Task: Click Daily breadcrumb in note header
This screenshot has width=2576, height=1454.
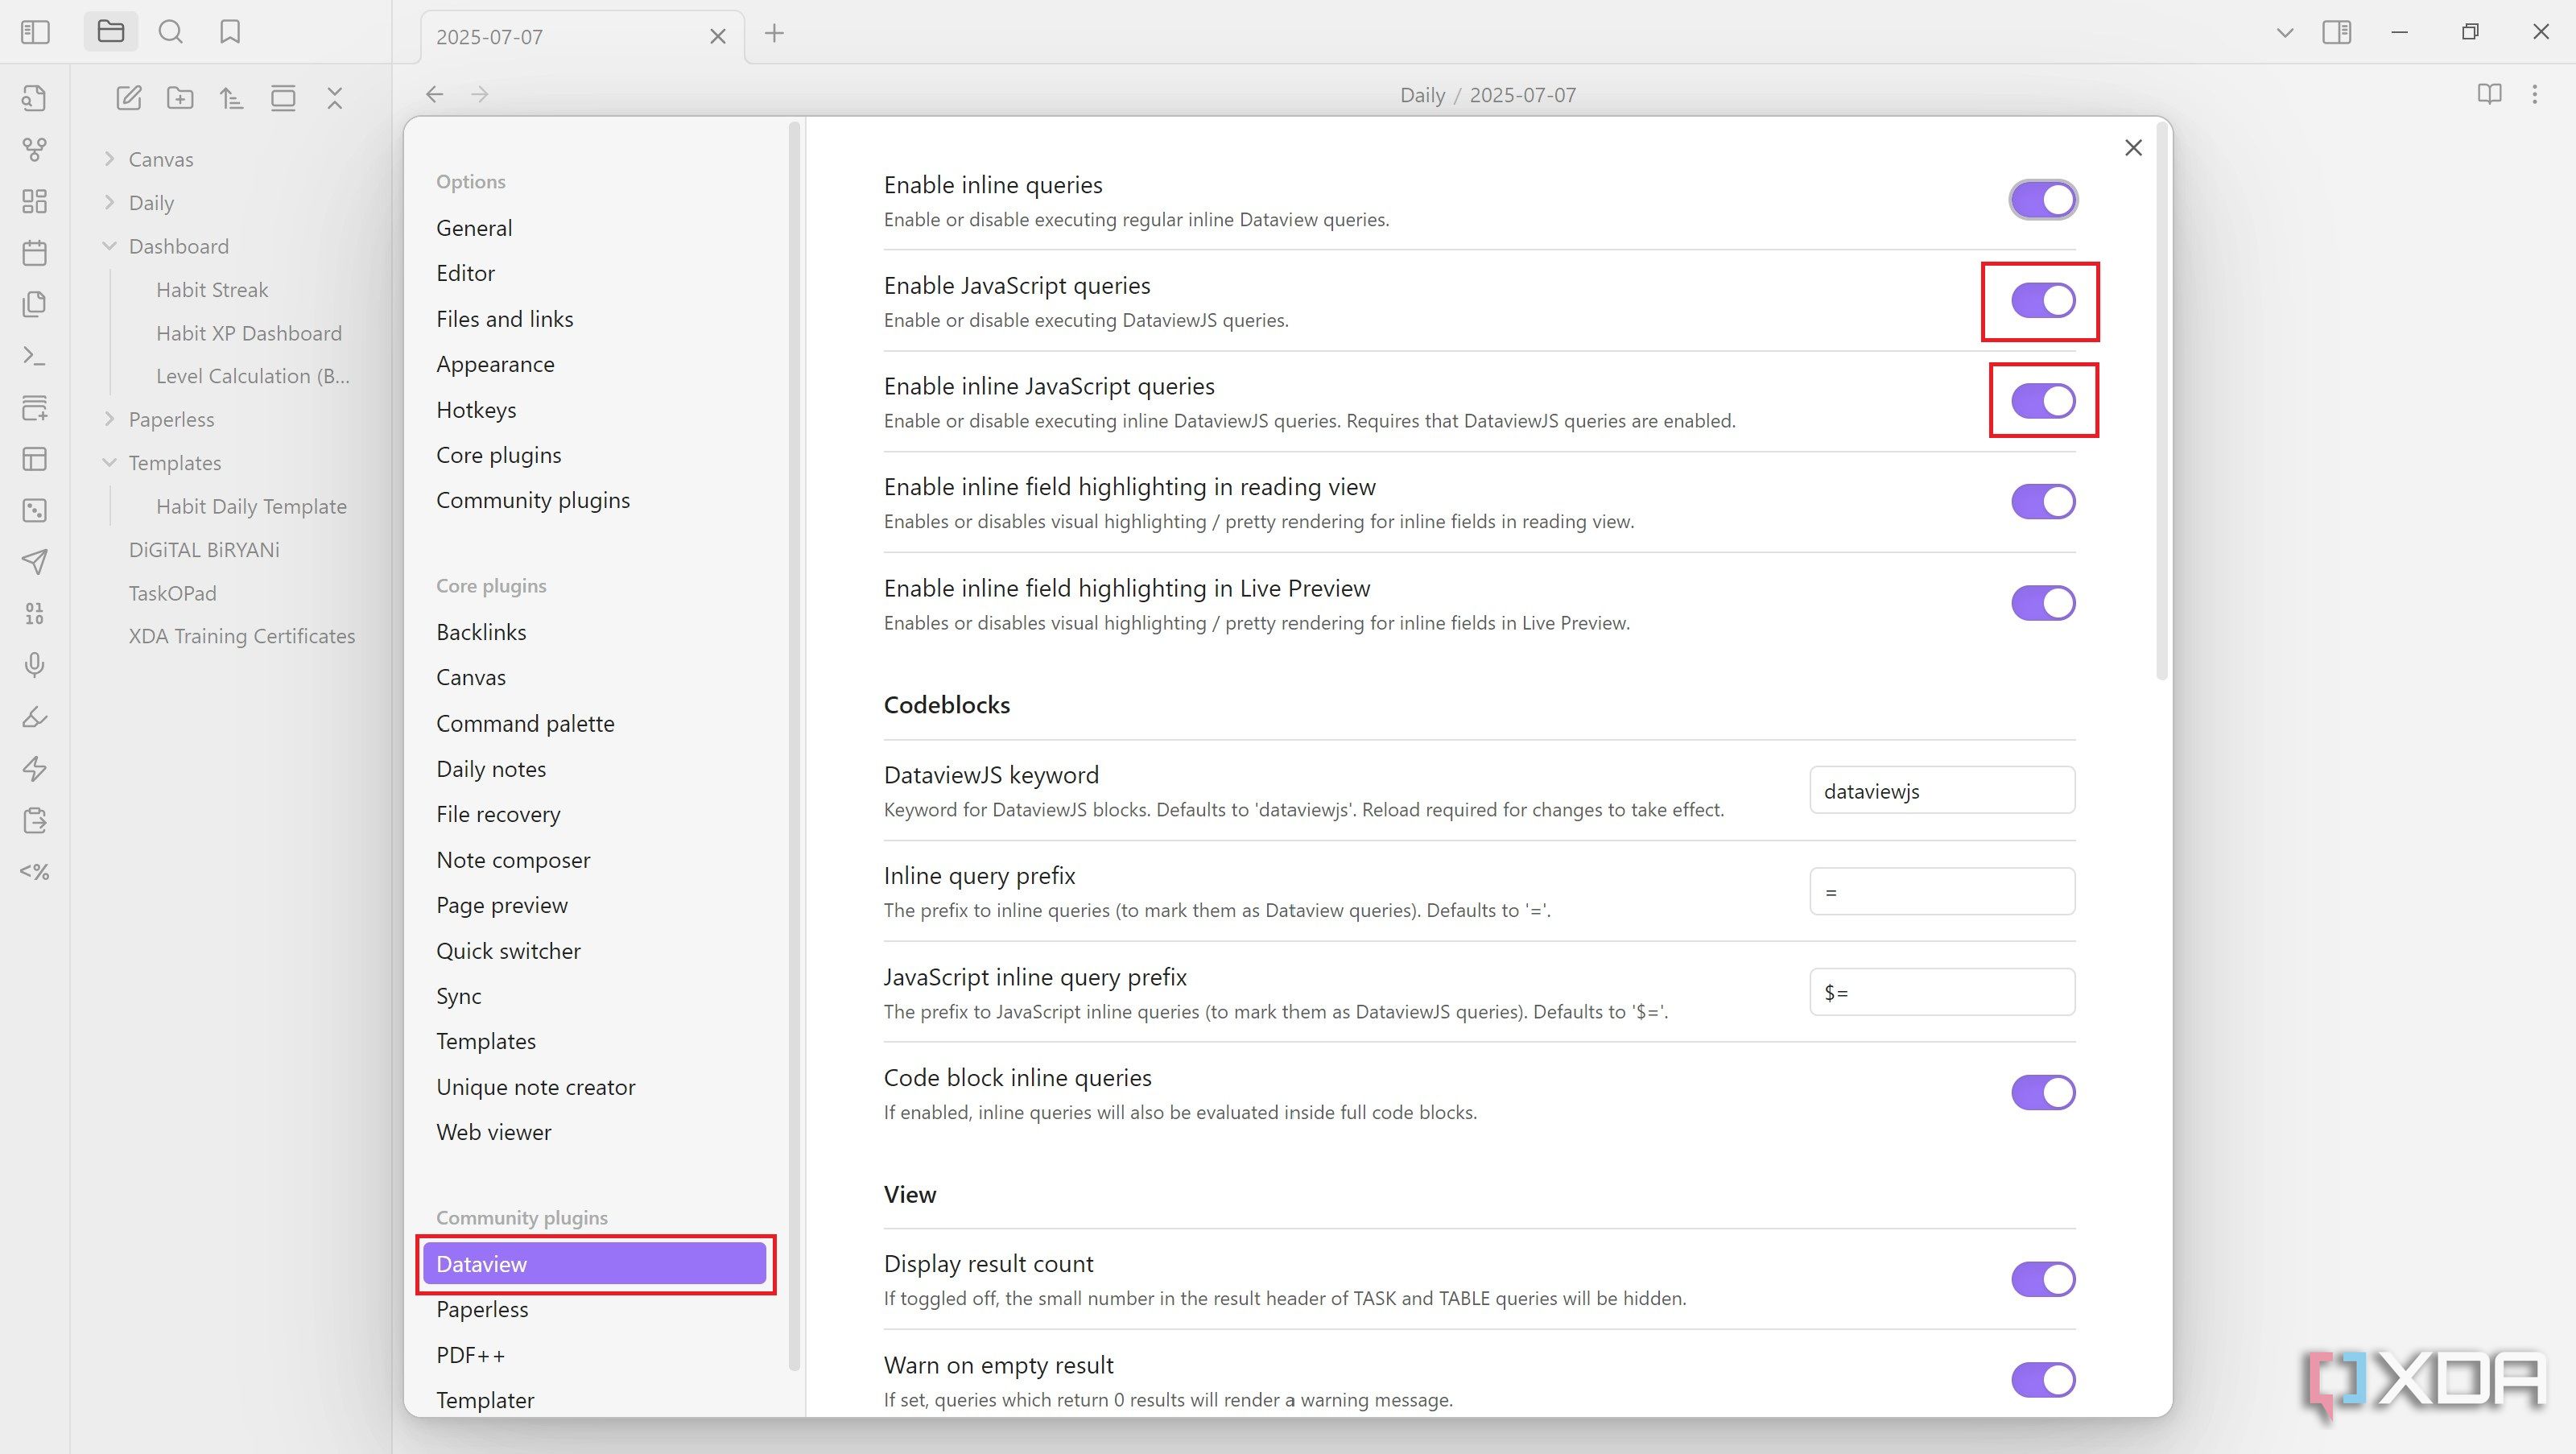Action: [x=1422, y=95]
